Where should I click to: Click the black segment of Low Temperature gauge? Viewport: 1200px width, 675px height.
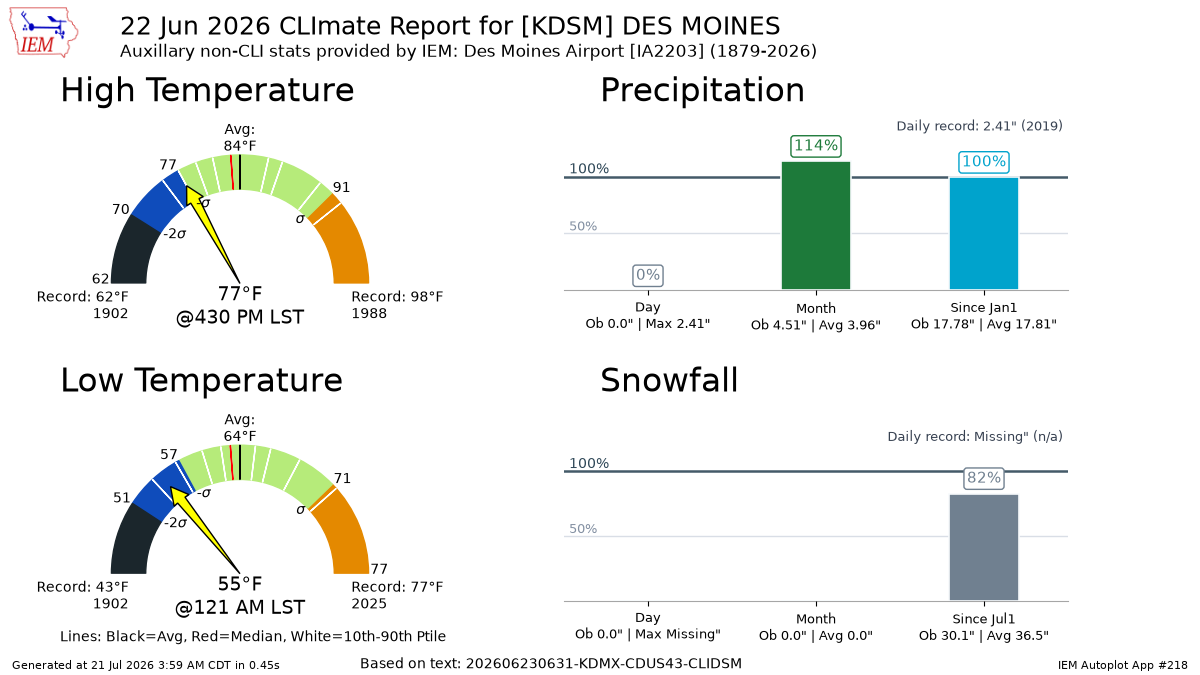click(133, 540)
